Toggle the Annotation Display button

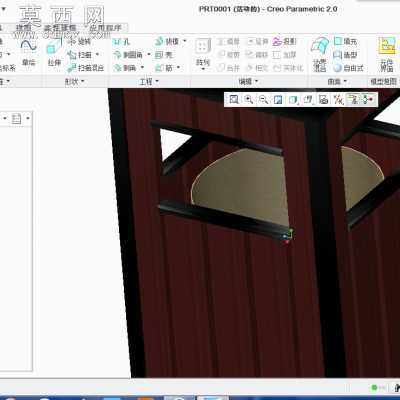pos(352,99)
